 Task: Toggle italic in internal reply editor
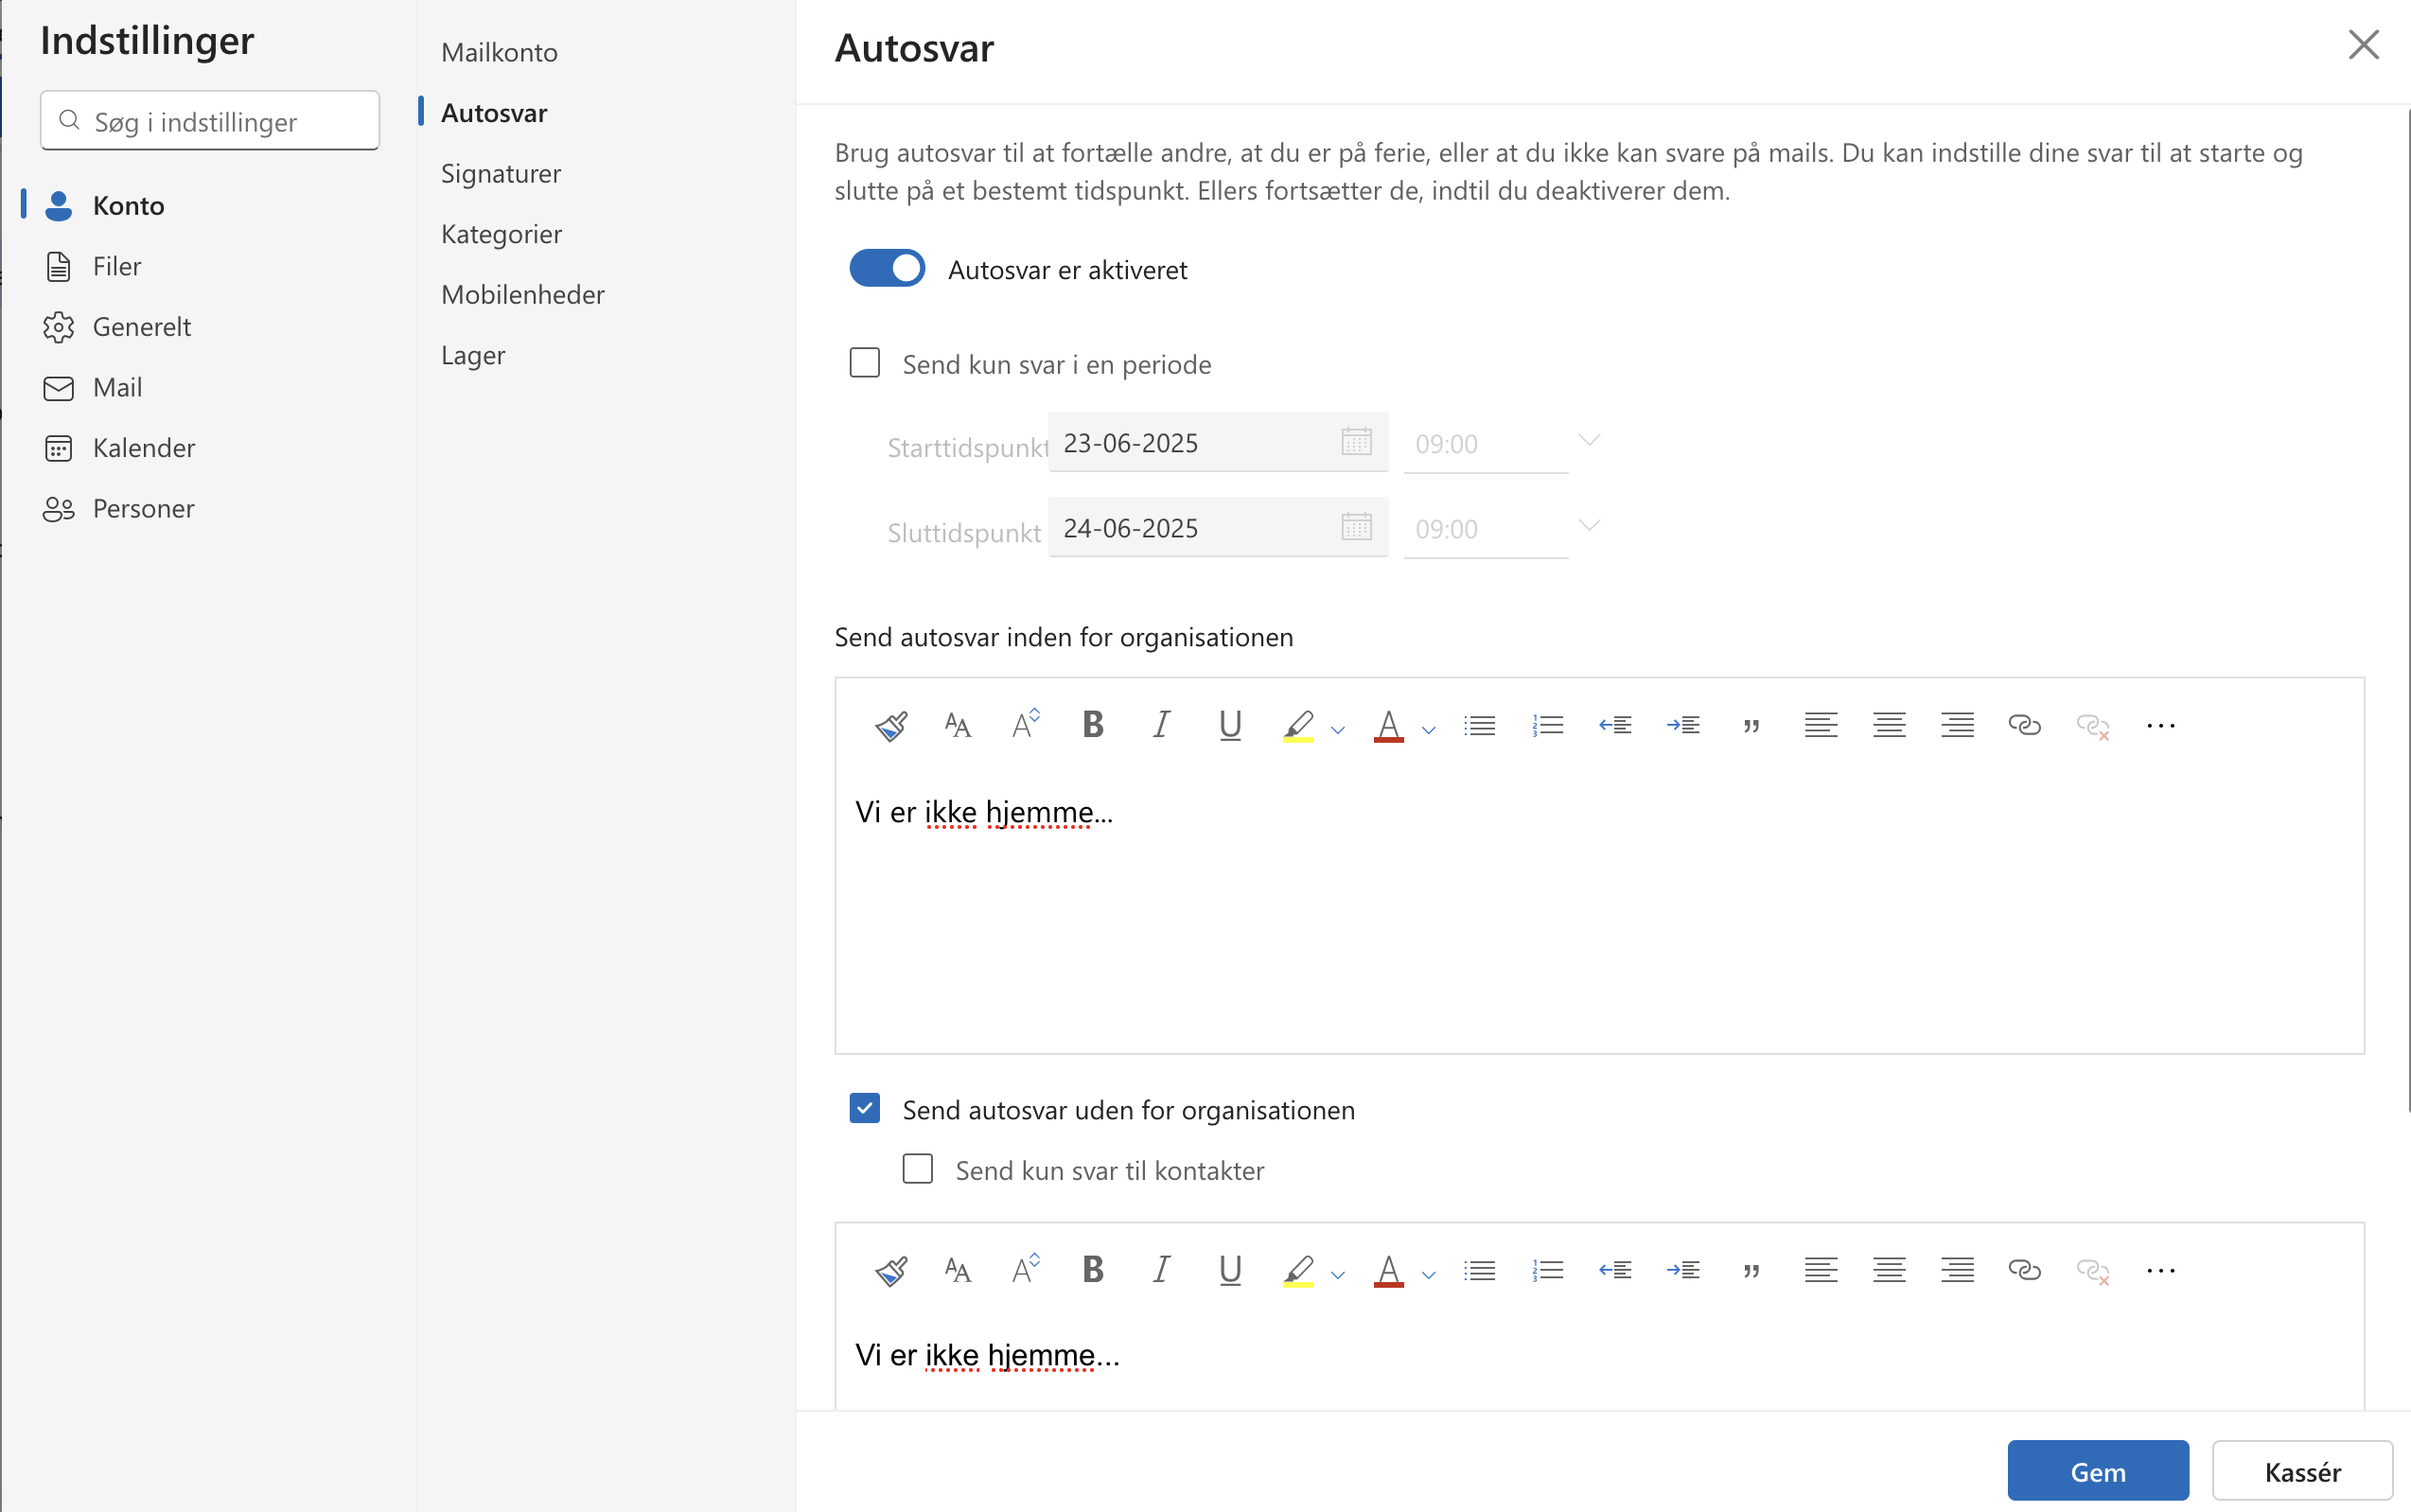pyautogui.click(x=1161, y=725)
